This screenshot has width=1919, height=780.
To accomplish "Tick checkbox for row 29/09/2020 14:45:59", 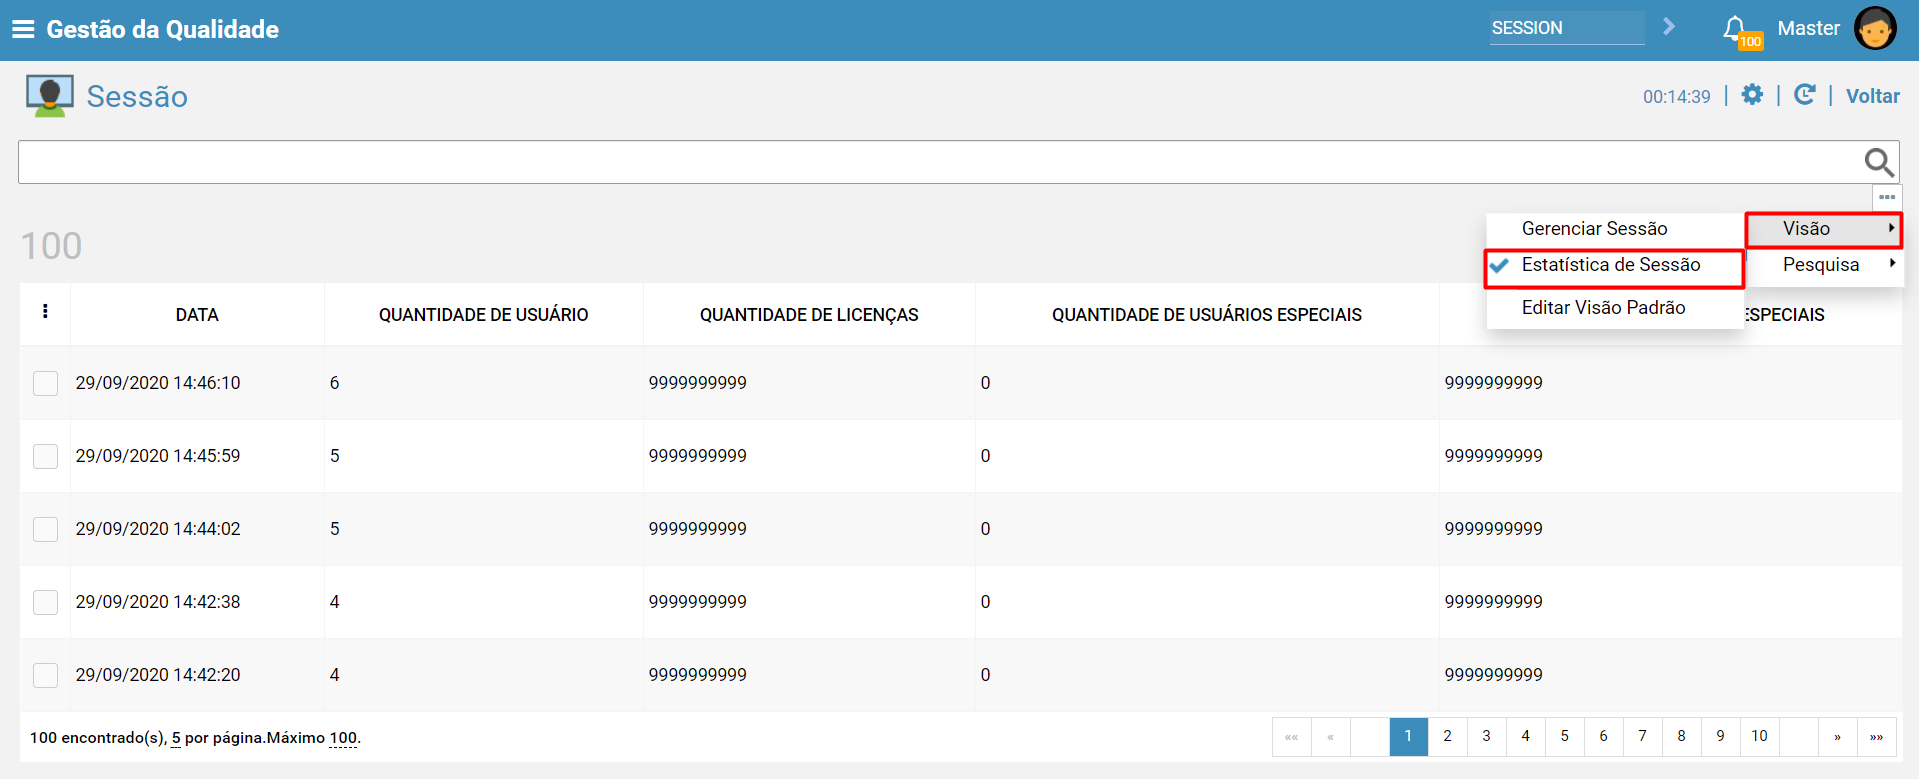I will (46, 456).
